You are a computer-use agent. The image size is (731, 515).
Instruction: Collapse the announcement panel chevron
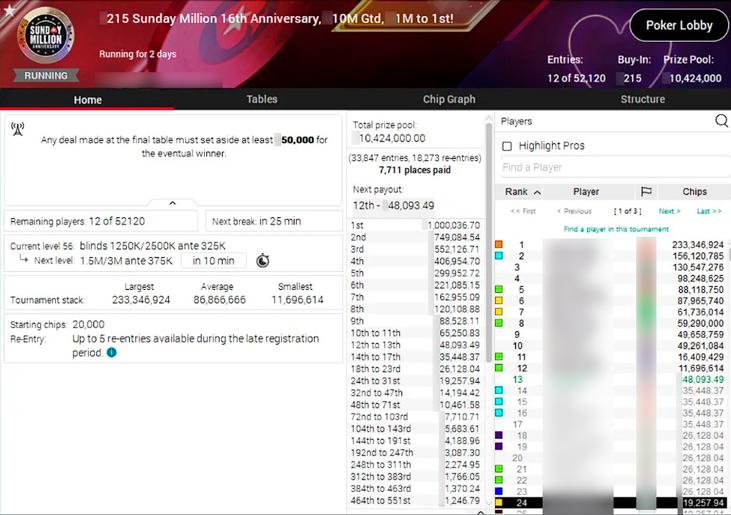[x=172, y=203]
